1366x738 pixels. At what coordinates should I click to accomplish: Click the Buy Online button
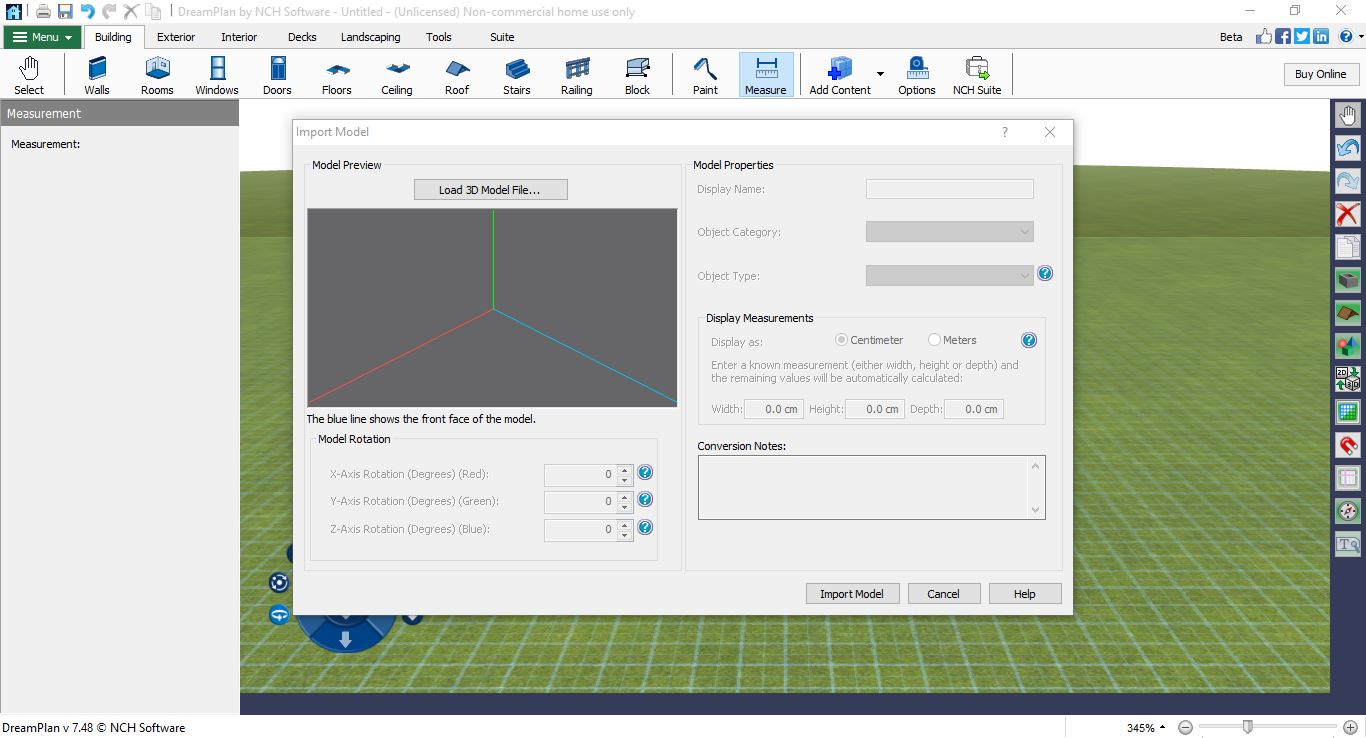[1320, 74]
